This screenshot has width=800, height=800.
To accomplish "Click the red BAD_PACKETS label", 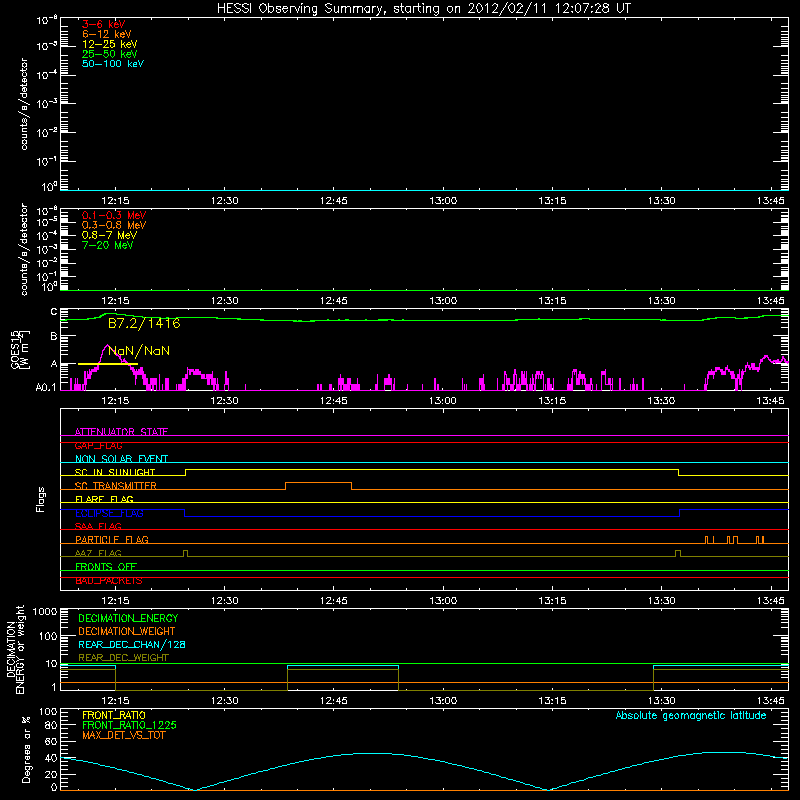I will click(x=109, y=581).
